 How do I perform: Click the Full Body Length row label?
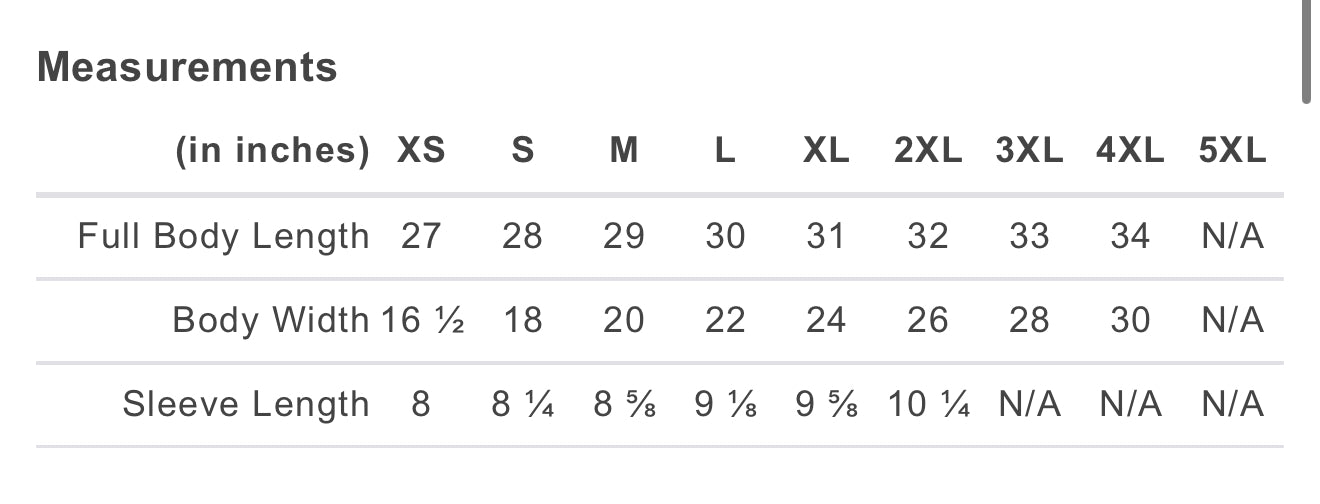224,237
